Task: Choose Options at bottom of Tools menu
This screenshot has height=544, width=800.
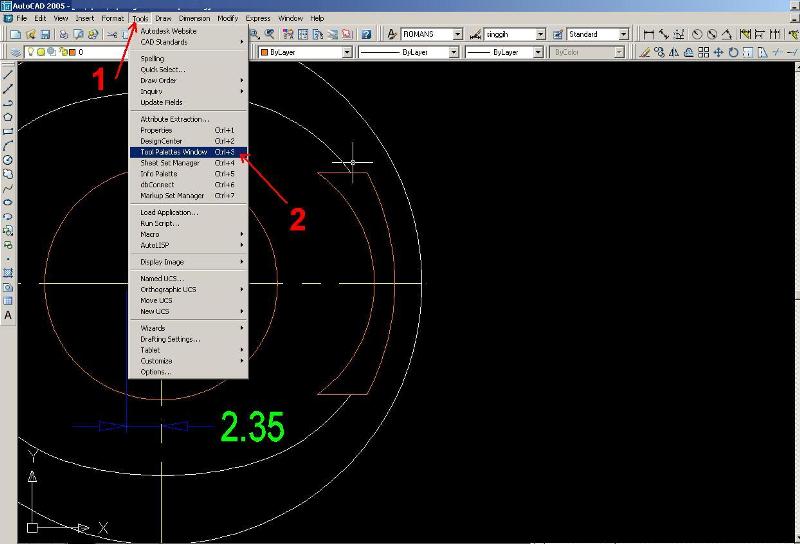Action: coord(188,372)
